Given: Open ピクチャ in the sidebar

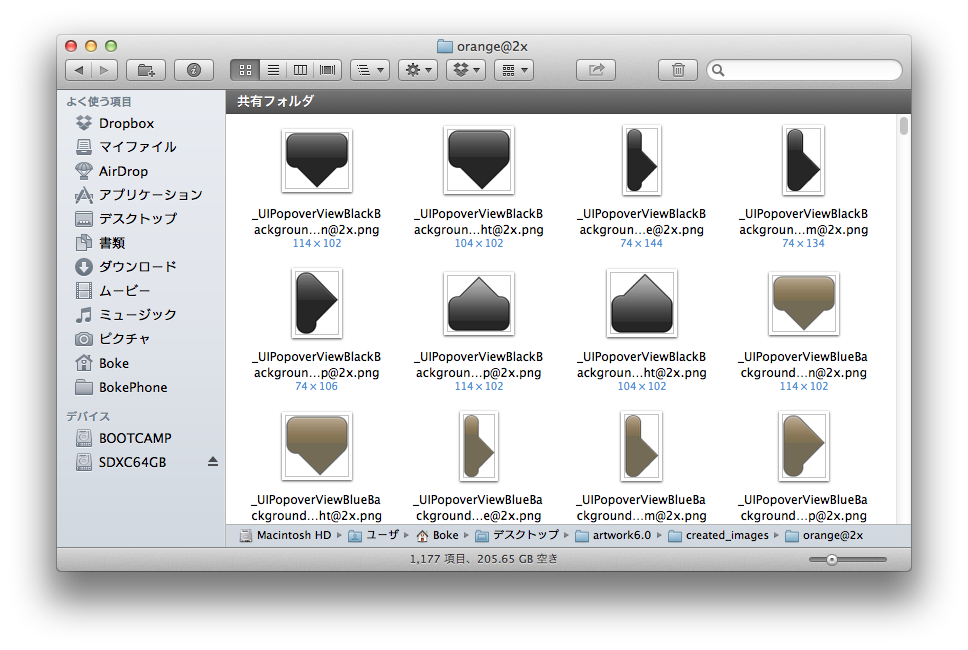Looking at the screenshot, I should (x=113, y=339).
